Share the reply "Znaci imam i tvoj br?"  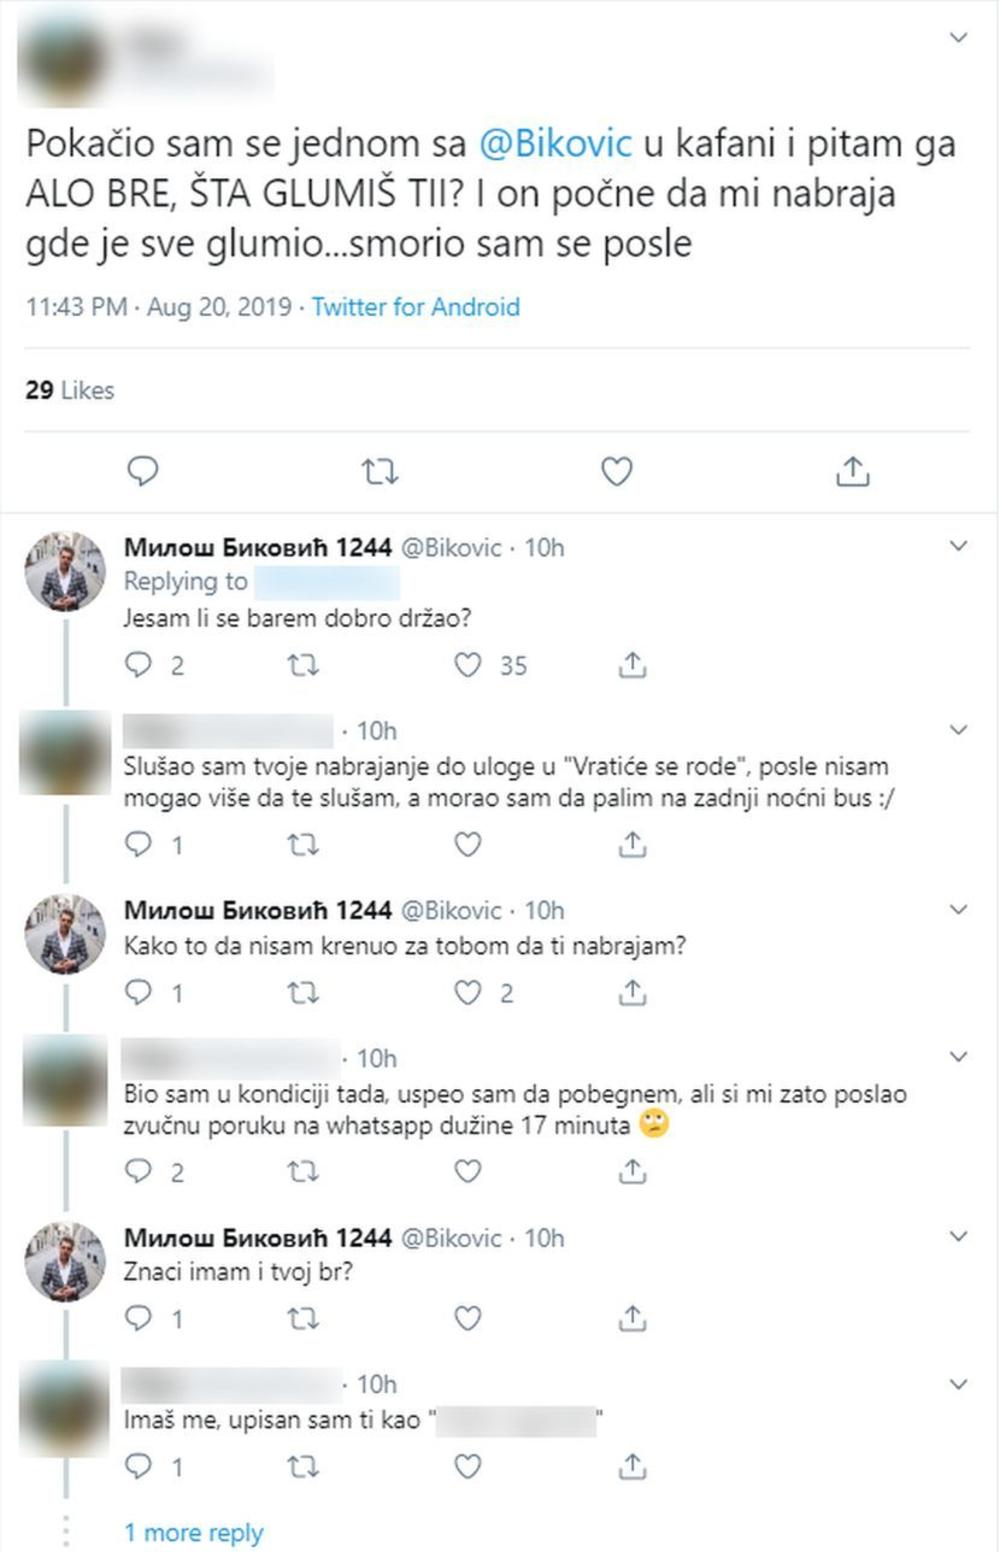point(632,1318)
